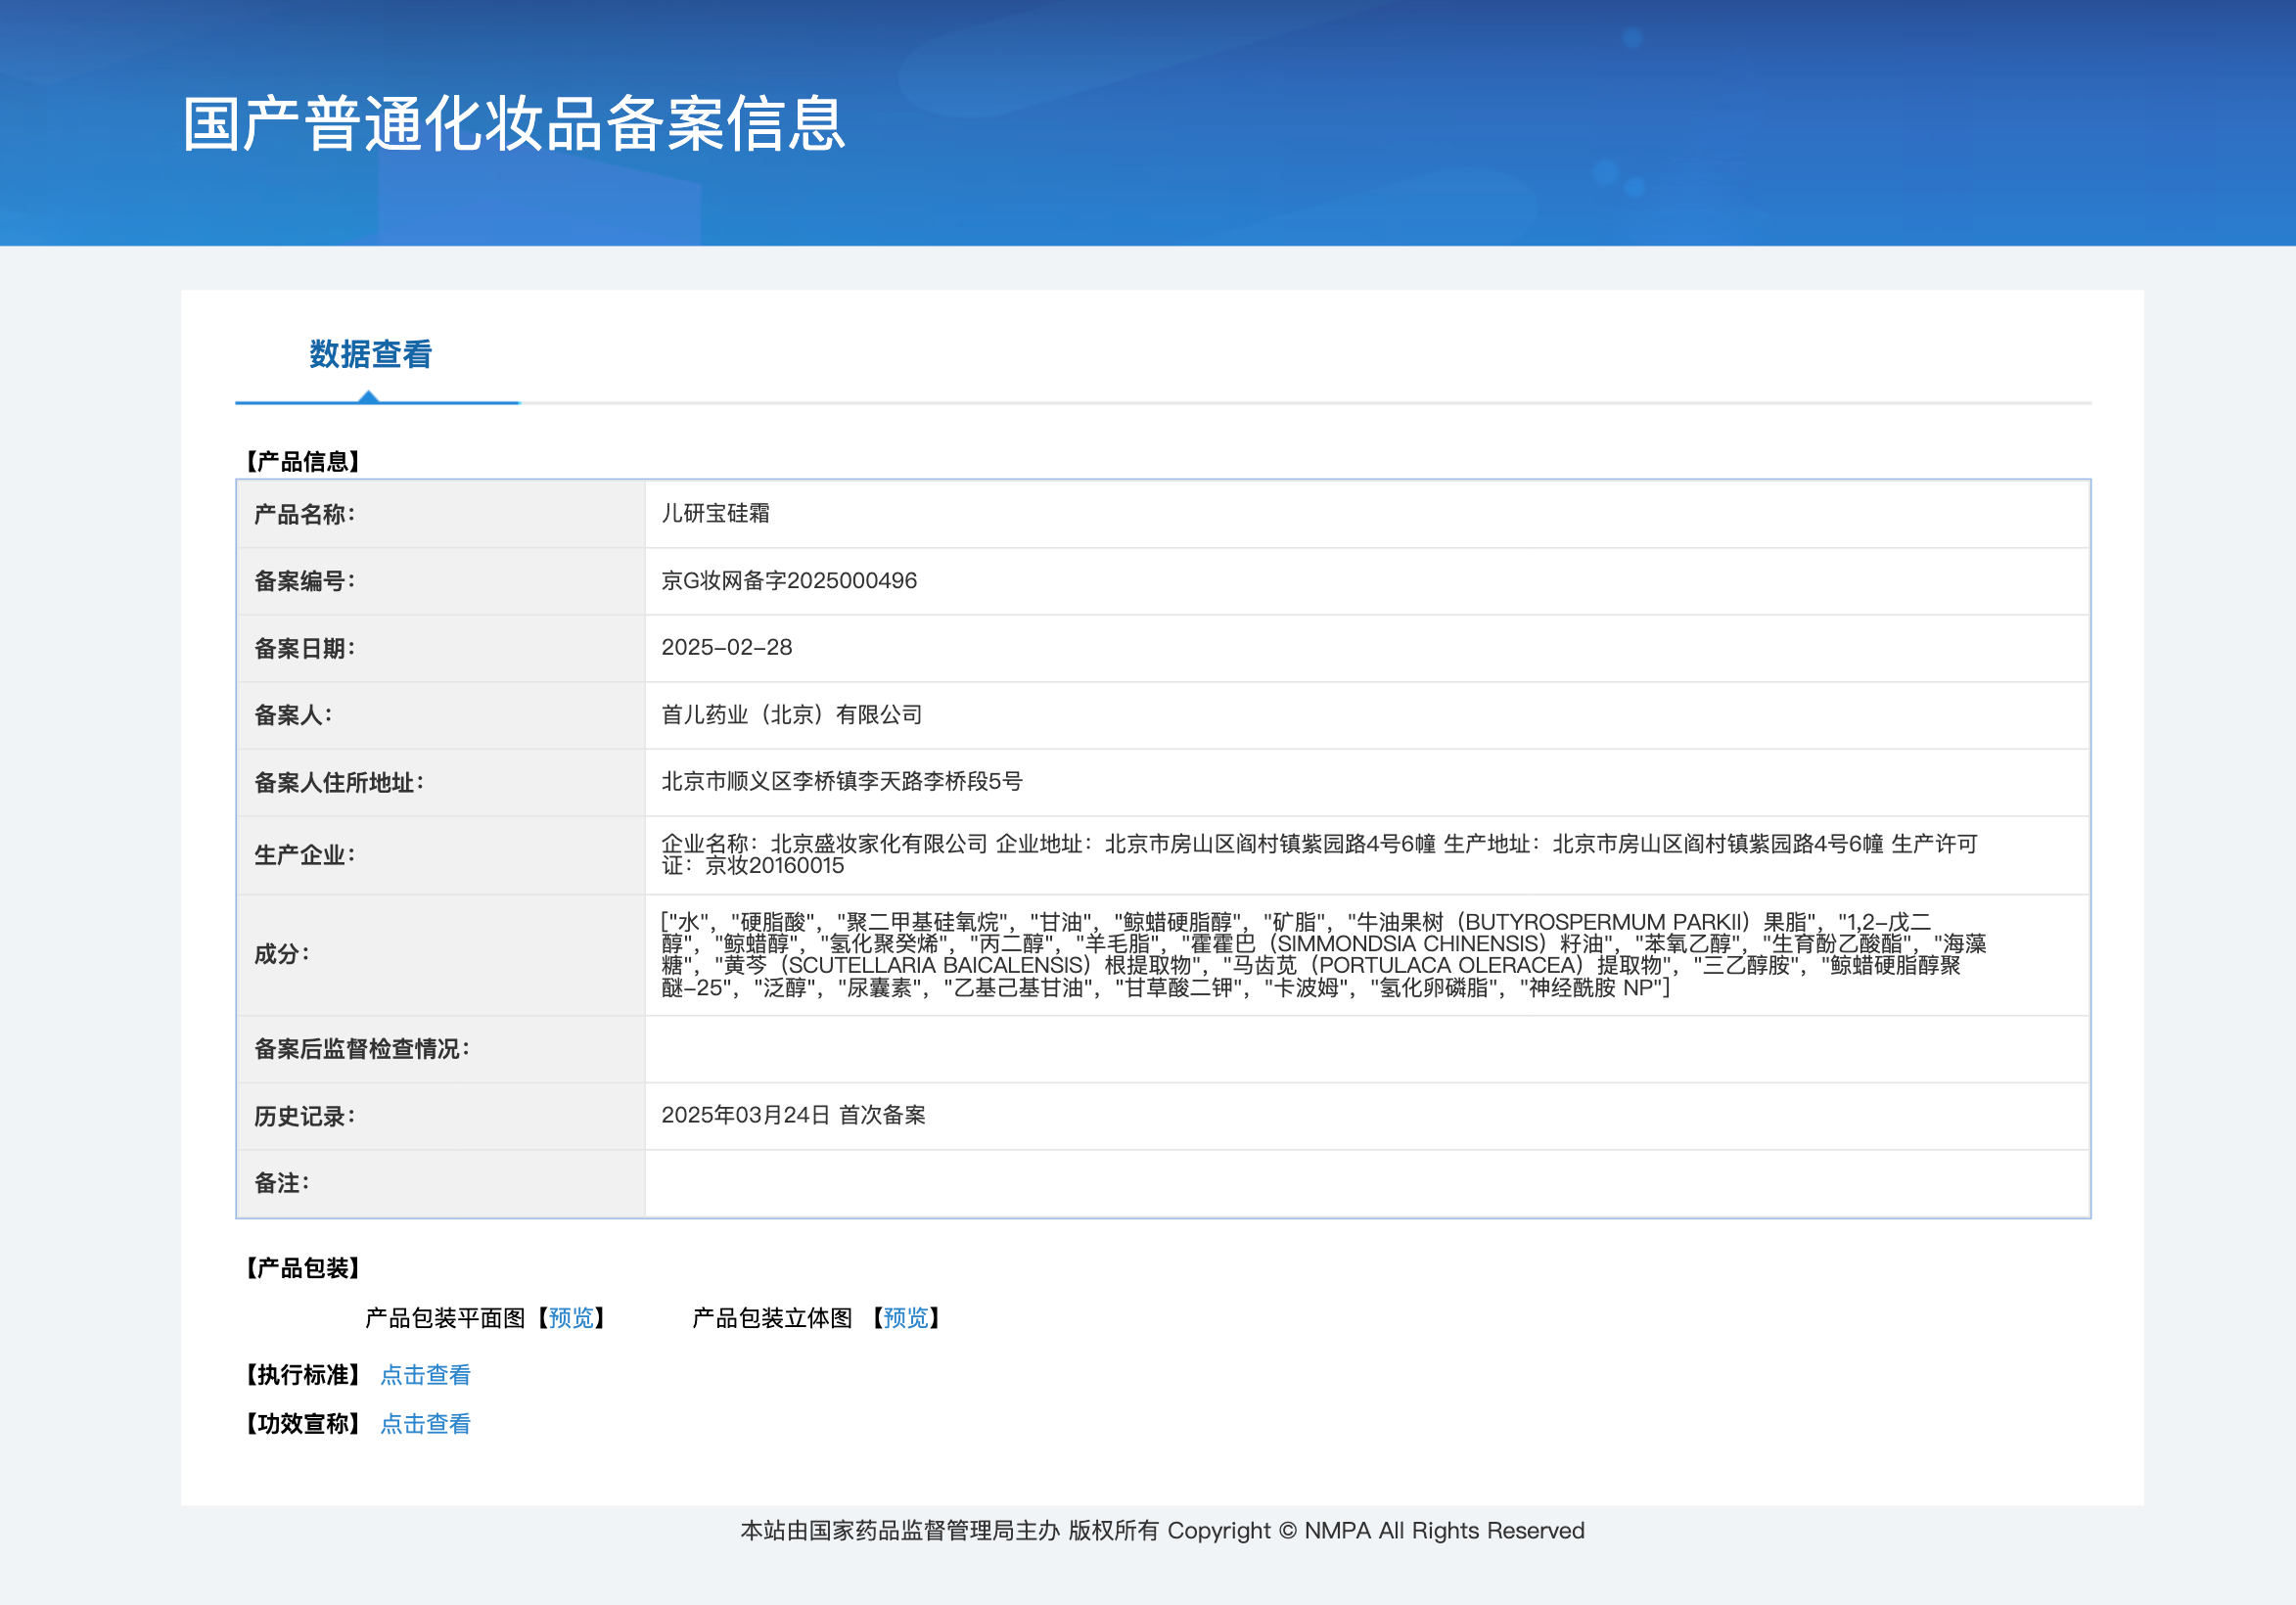Image resolution: width=2296 pixels, height=1605 pixels.
Task: Click the filing date 2025-02-28
Action: [726, 648]
